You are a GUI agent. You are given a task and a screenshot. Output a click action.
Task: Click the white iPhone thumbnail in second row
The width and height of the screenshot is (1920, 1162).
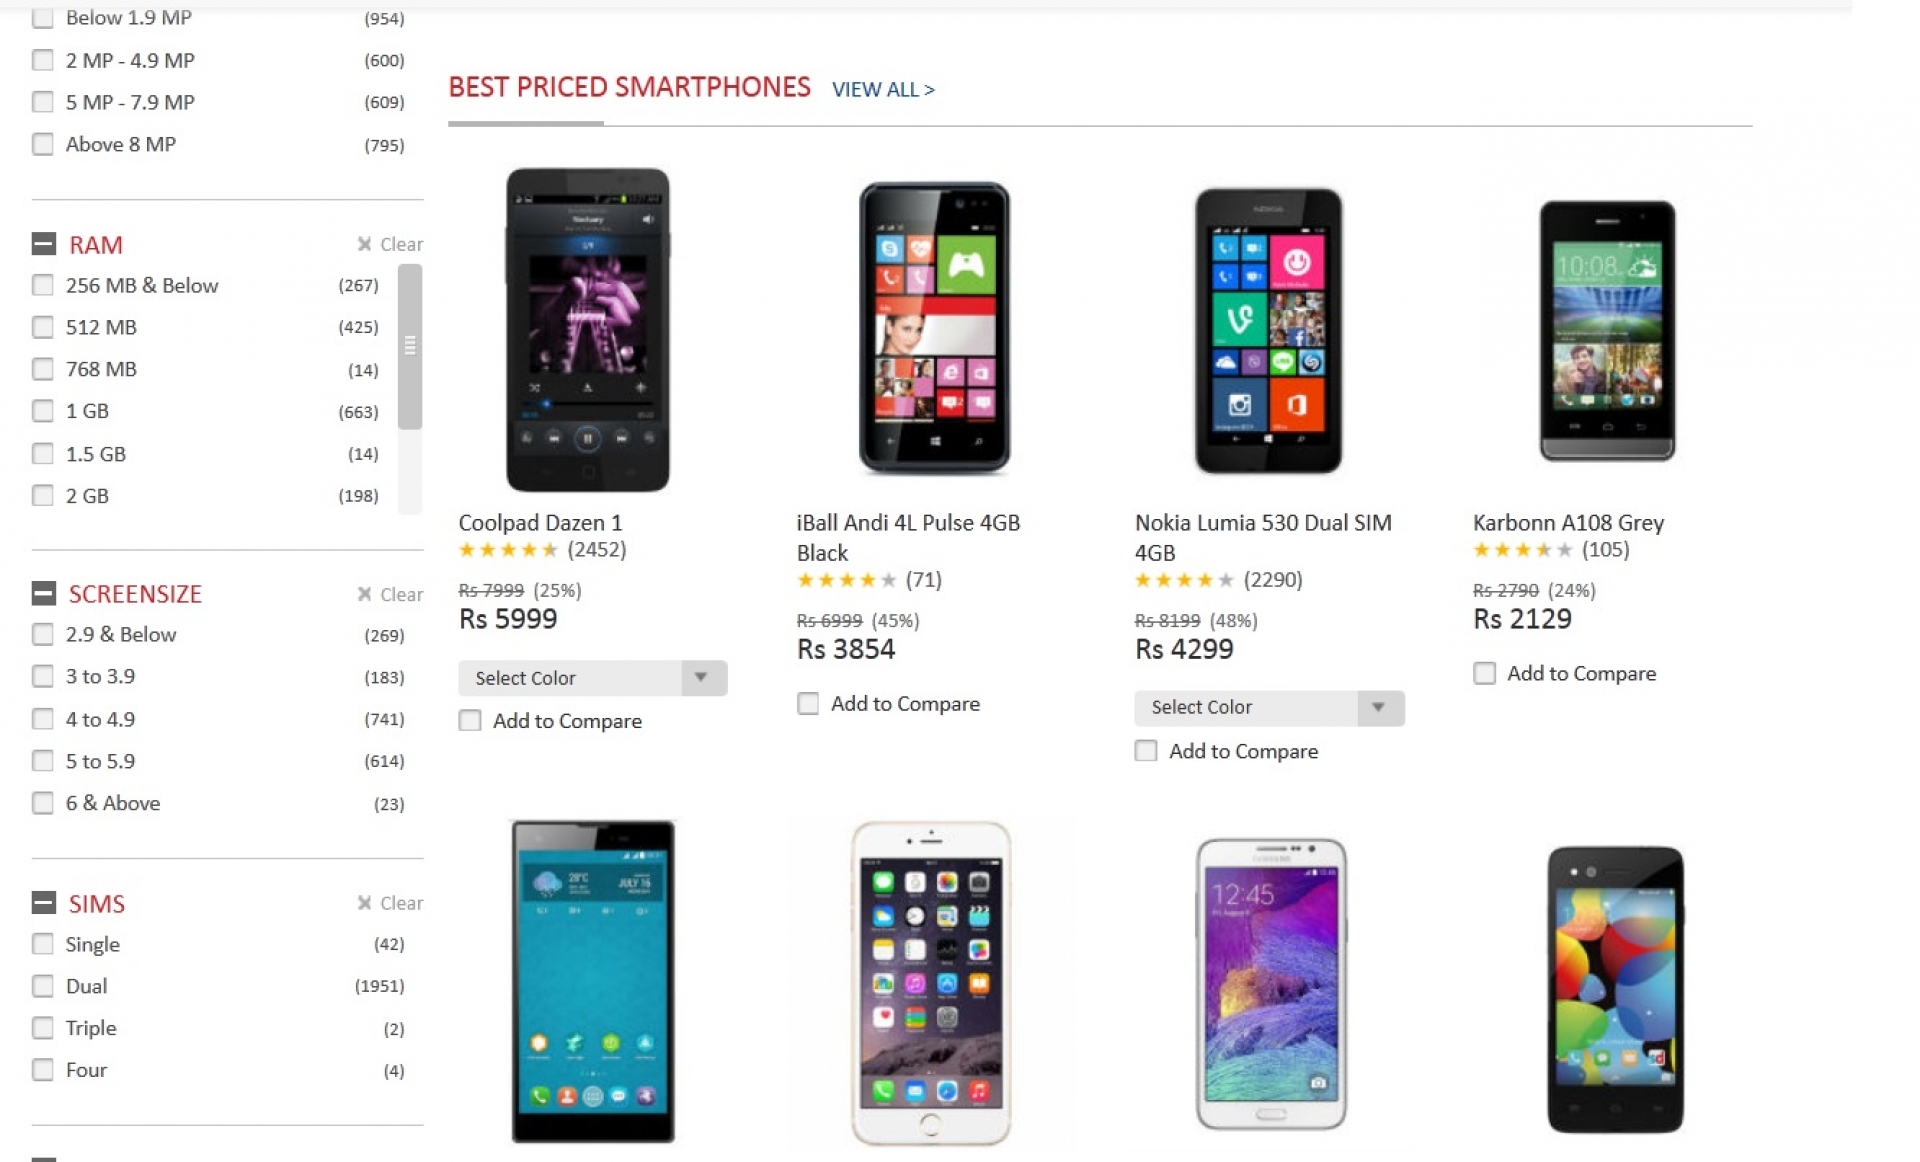point(931,985)
